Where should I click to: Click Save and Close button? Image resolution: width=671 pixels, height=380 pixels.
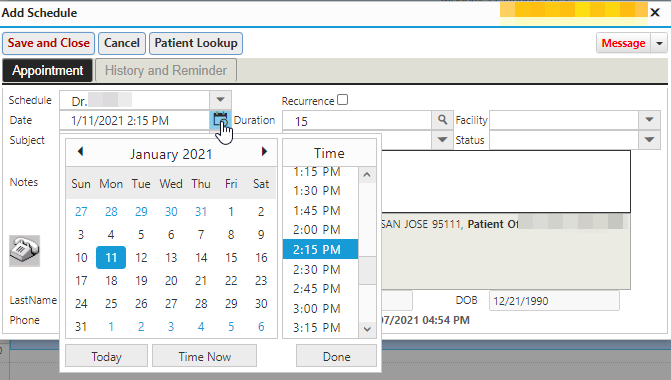[48, 43]
